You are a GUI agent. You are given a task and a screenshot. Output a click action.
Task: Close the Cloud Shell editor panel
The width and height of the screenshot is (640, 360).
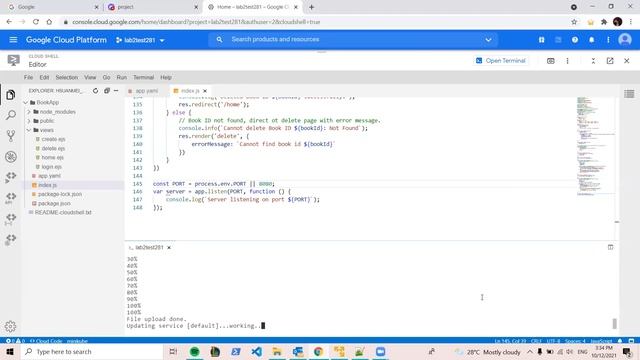pos(627,61)
